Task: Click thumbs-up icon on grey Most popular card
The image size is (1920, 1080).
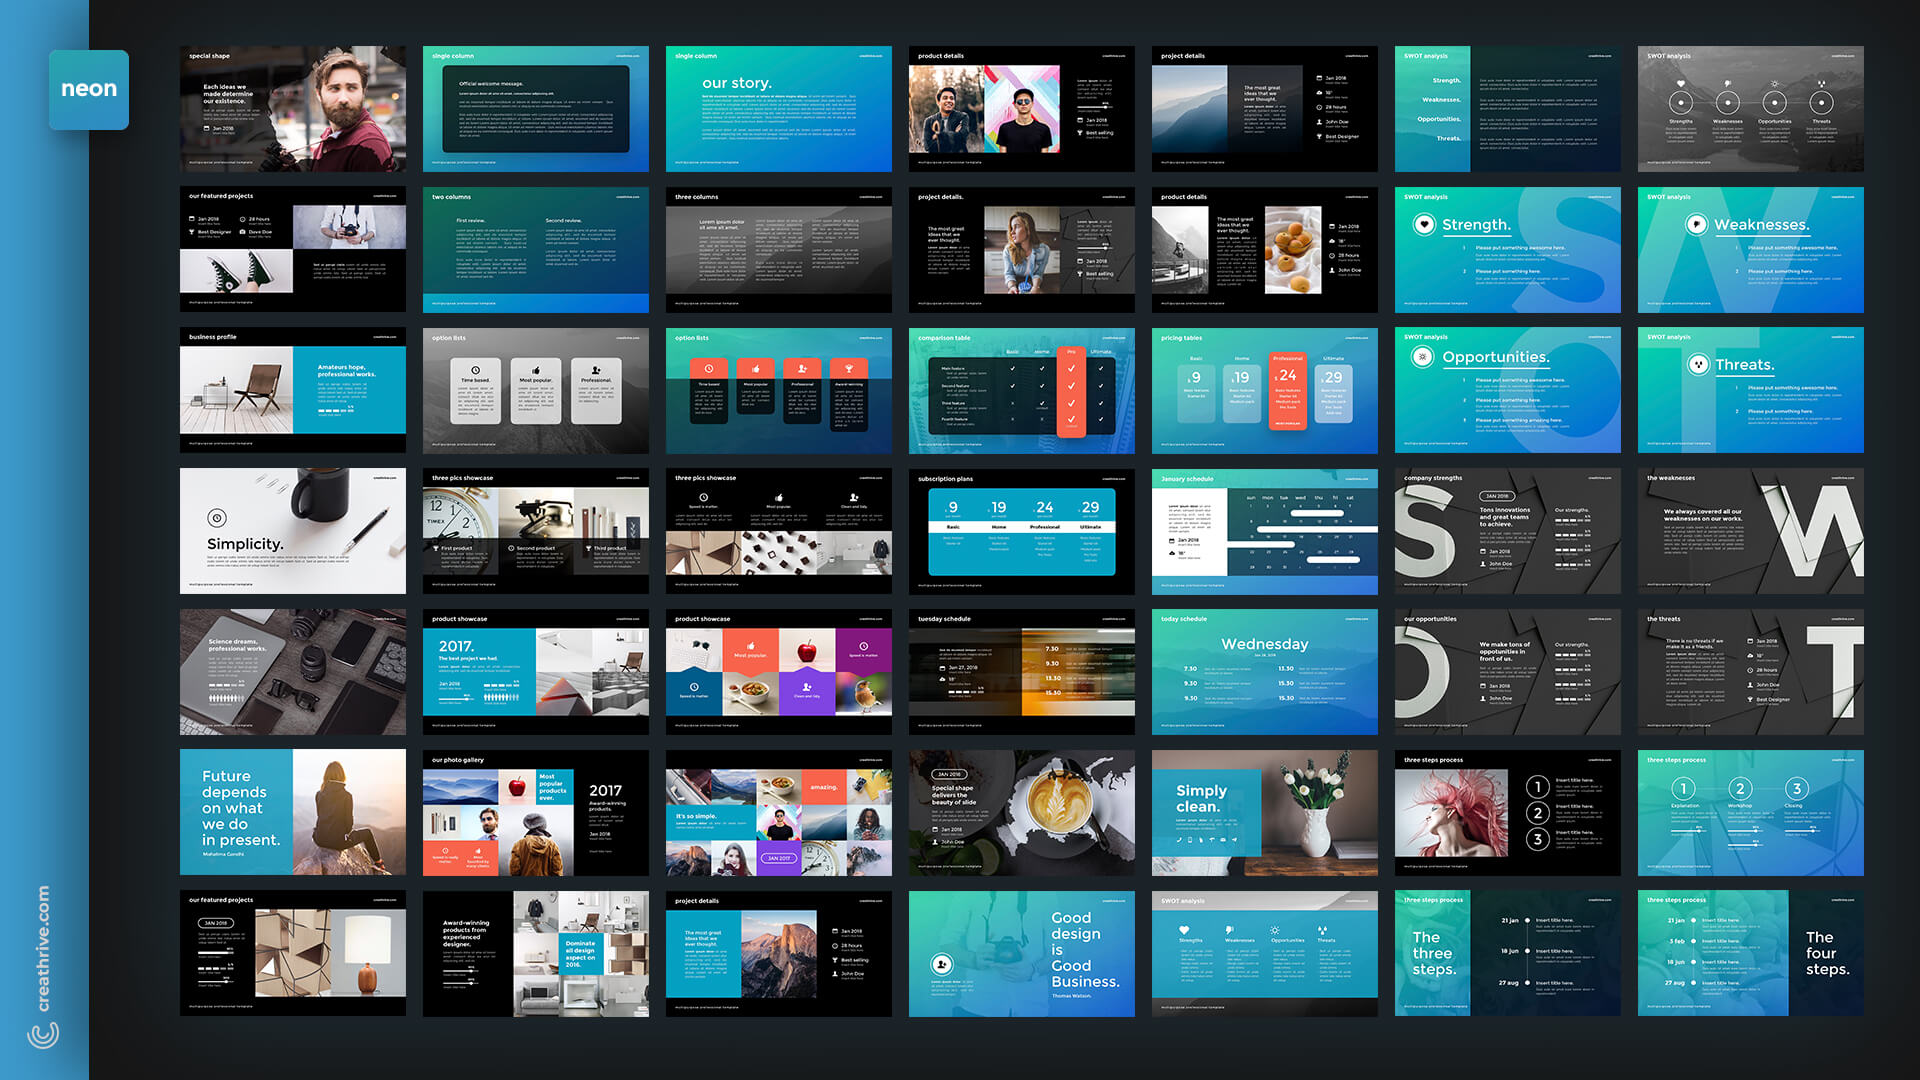Action: click(x=536, y=370)
